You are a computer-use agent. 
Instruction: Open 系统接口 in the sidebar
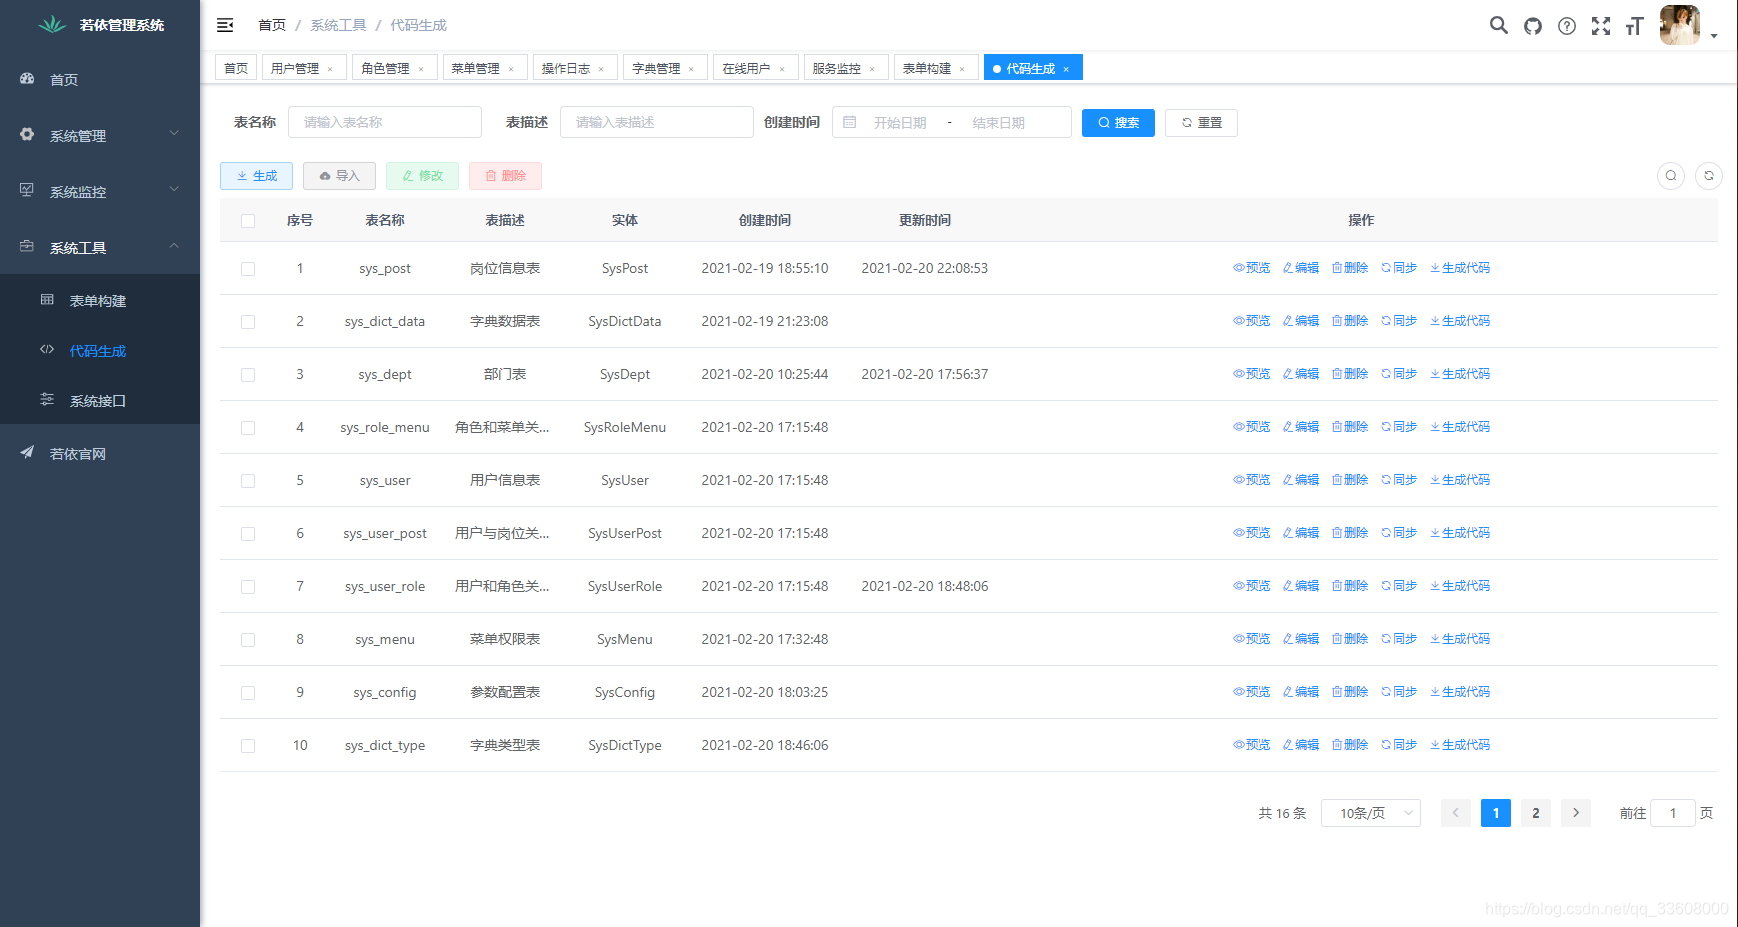tap(100, 400)
